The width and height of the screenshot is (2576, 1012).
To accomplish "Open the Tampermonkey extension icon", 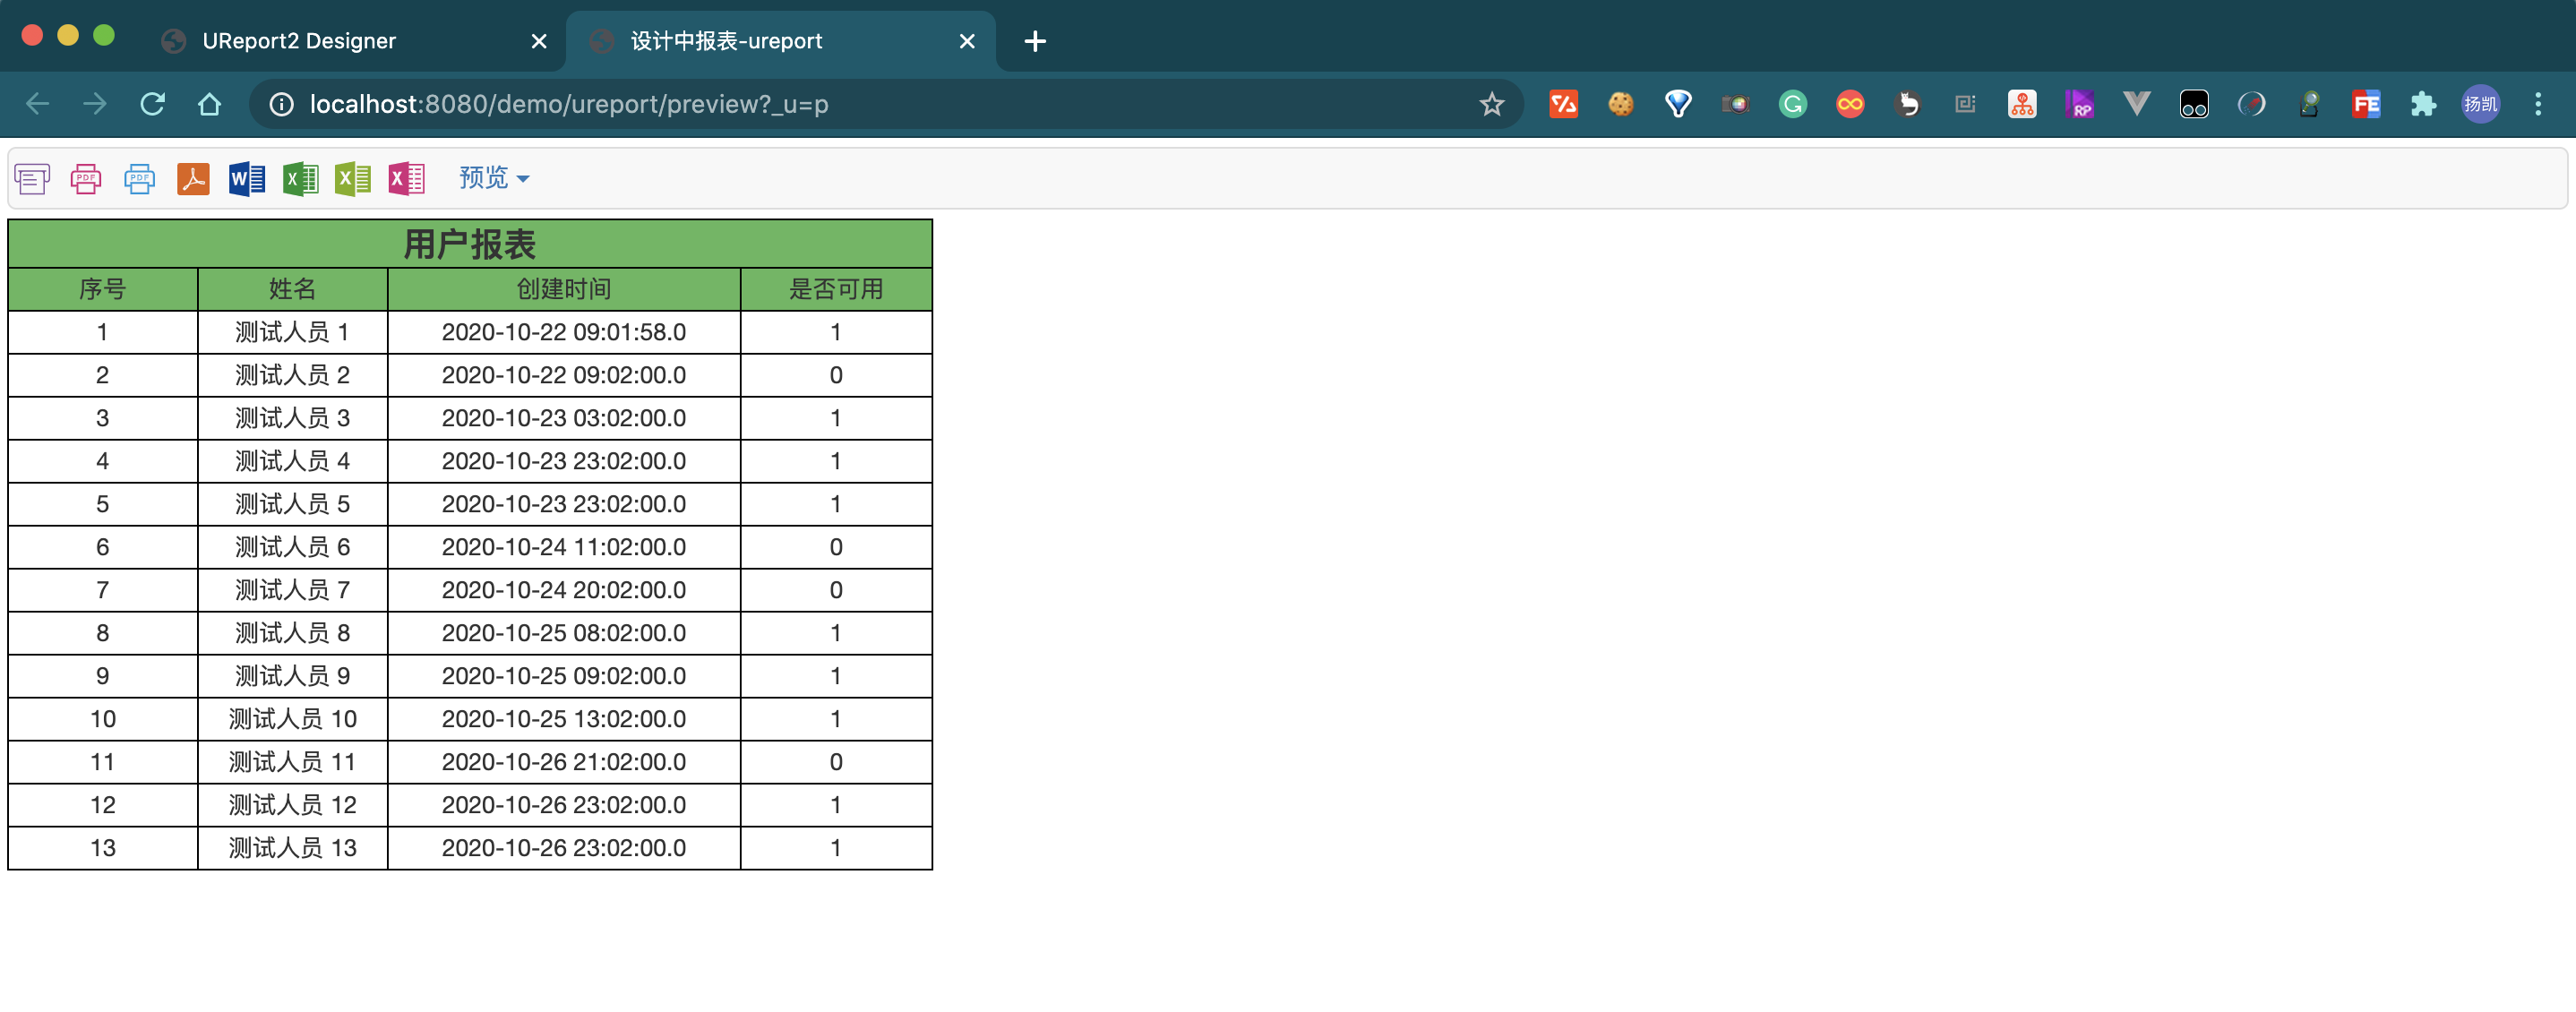I will click(2194, 104).
